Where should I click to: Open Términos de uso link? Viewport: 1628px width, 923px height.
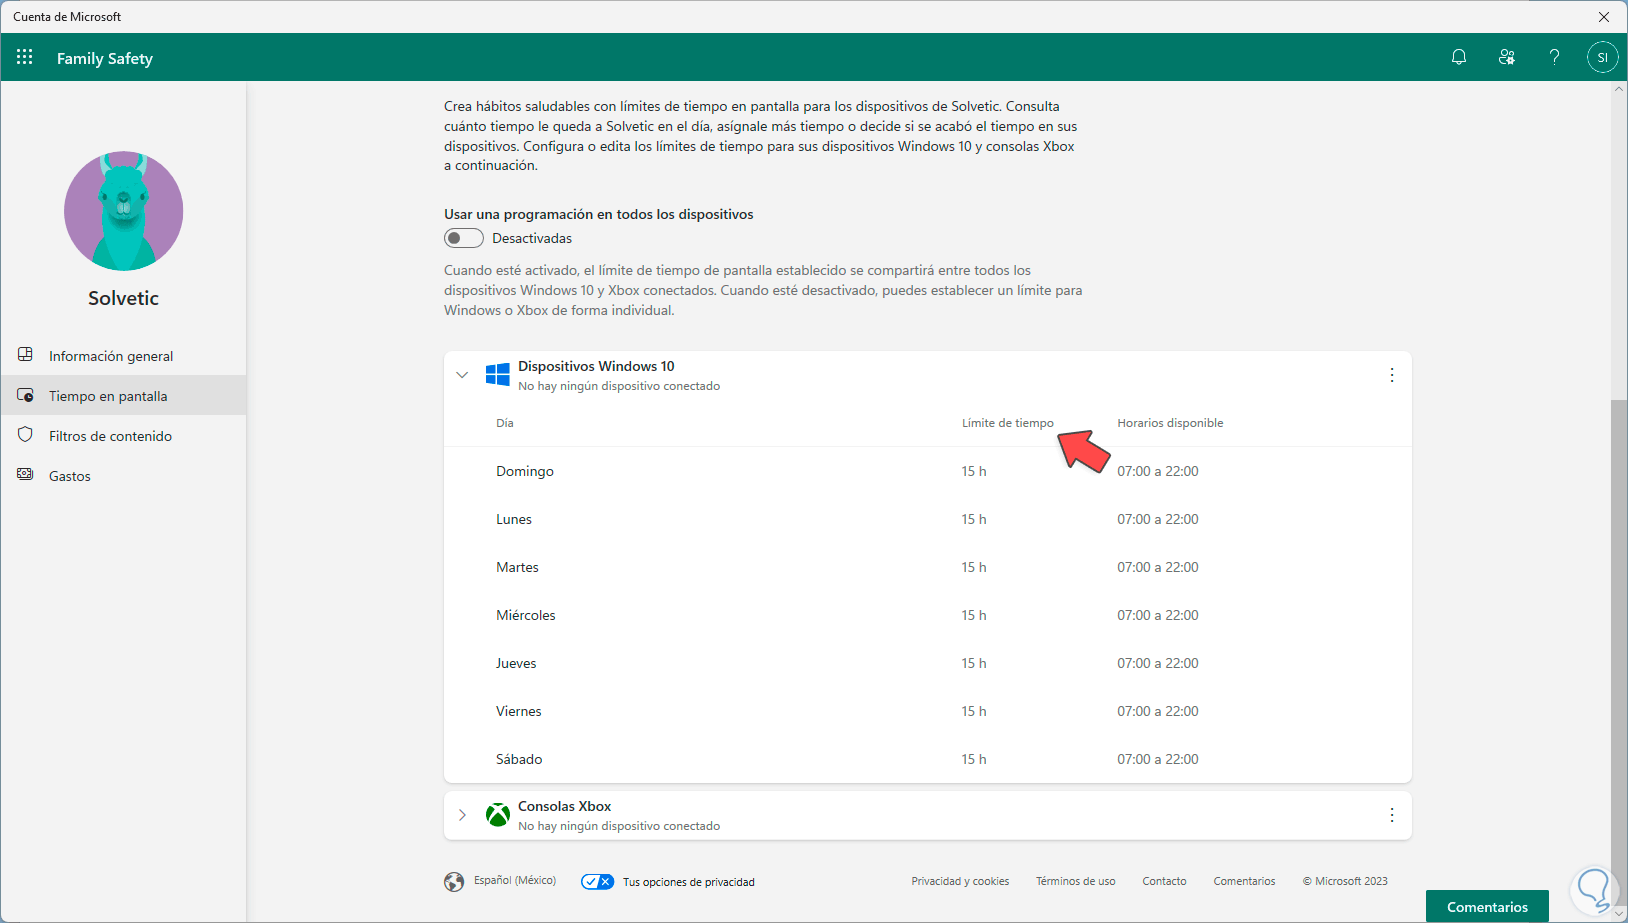[1075, 881]
